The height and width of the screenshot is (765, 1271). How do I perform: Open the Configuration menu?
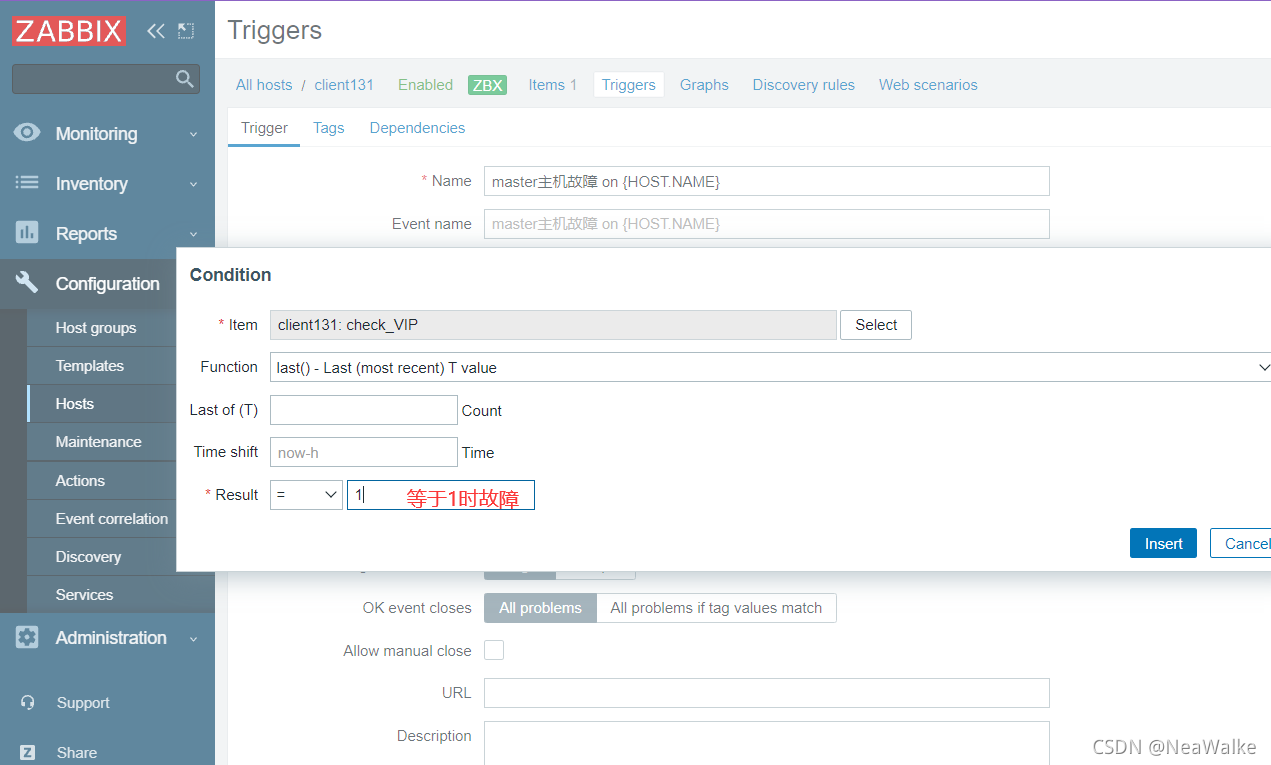pos(107,284)
